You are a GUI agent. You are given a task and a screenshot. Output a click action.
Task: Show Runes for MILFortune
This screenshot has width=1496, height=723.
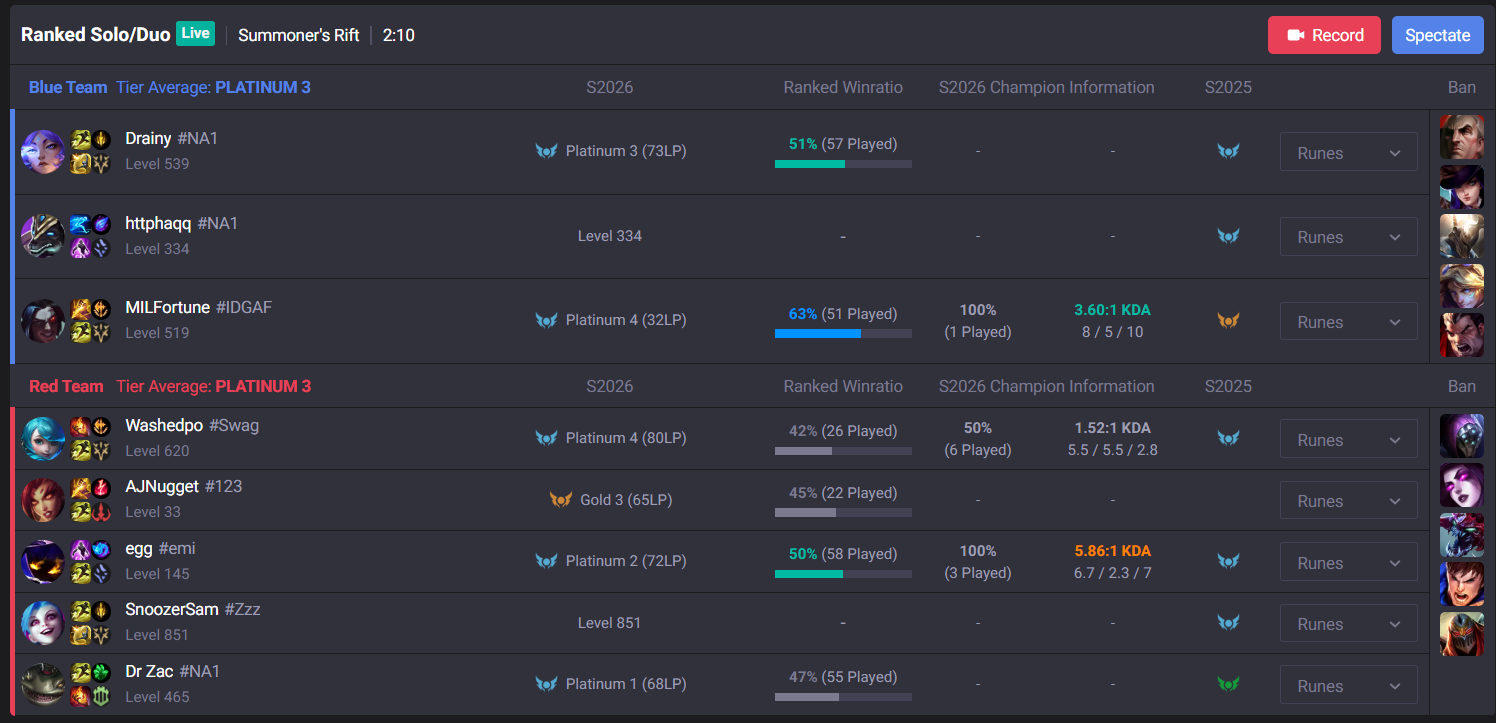(x=1349, y=322)
